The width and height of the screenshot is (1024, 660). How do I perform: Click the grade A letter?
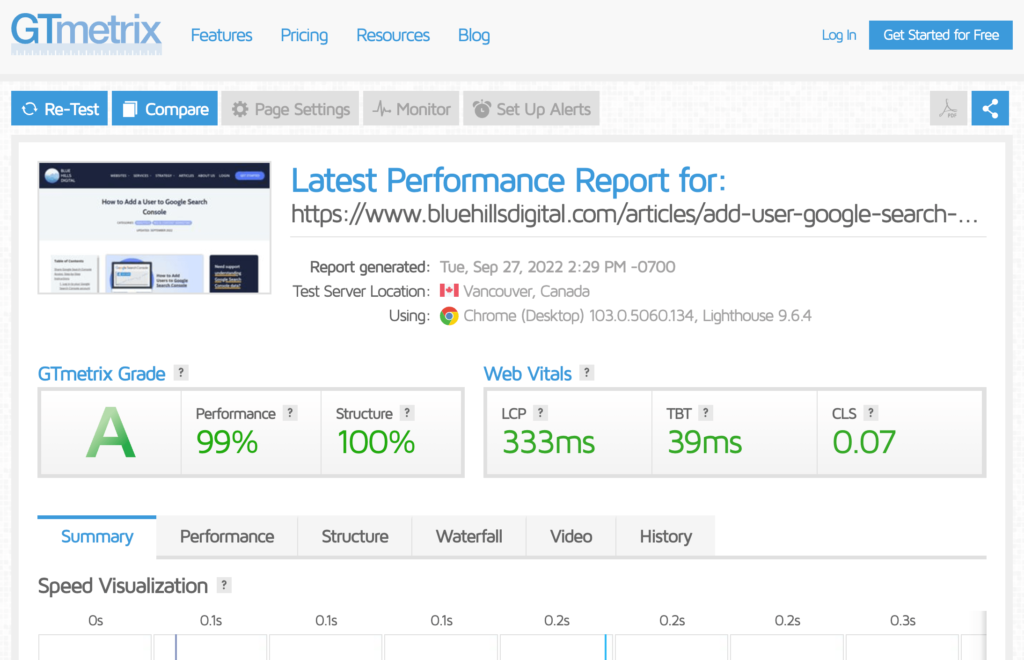(110, 433)
